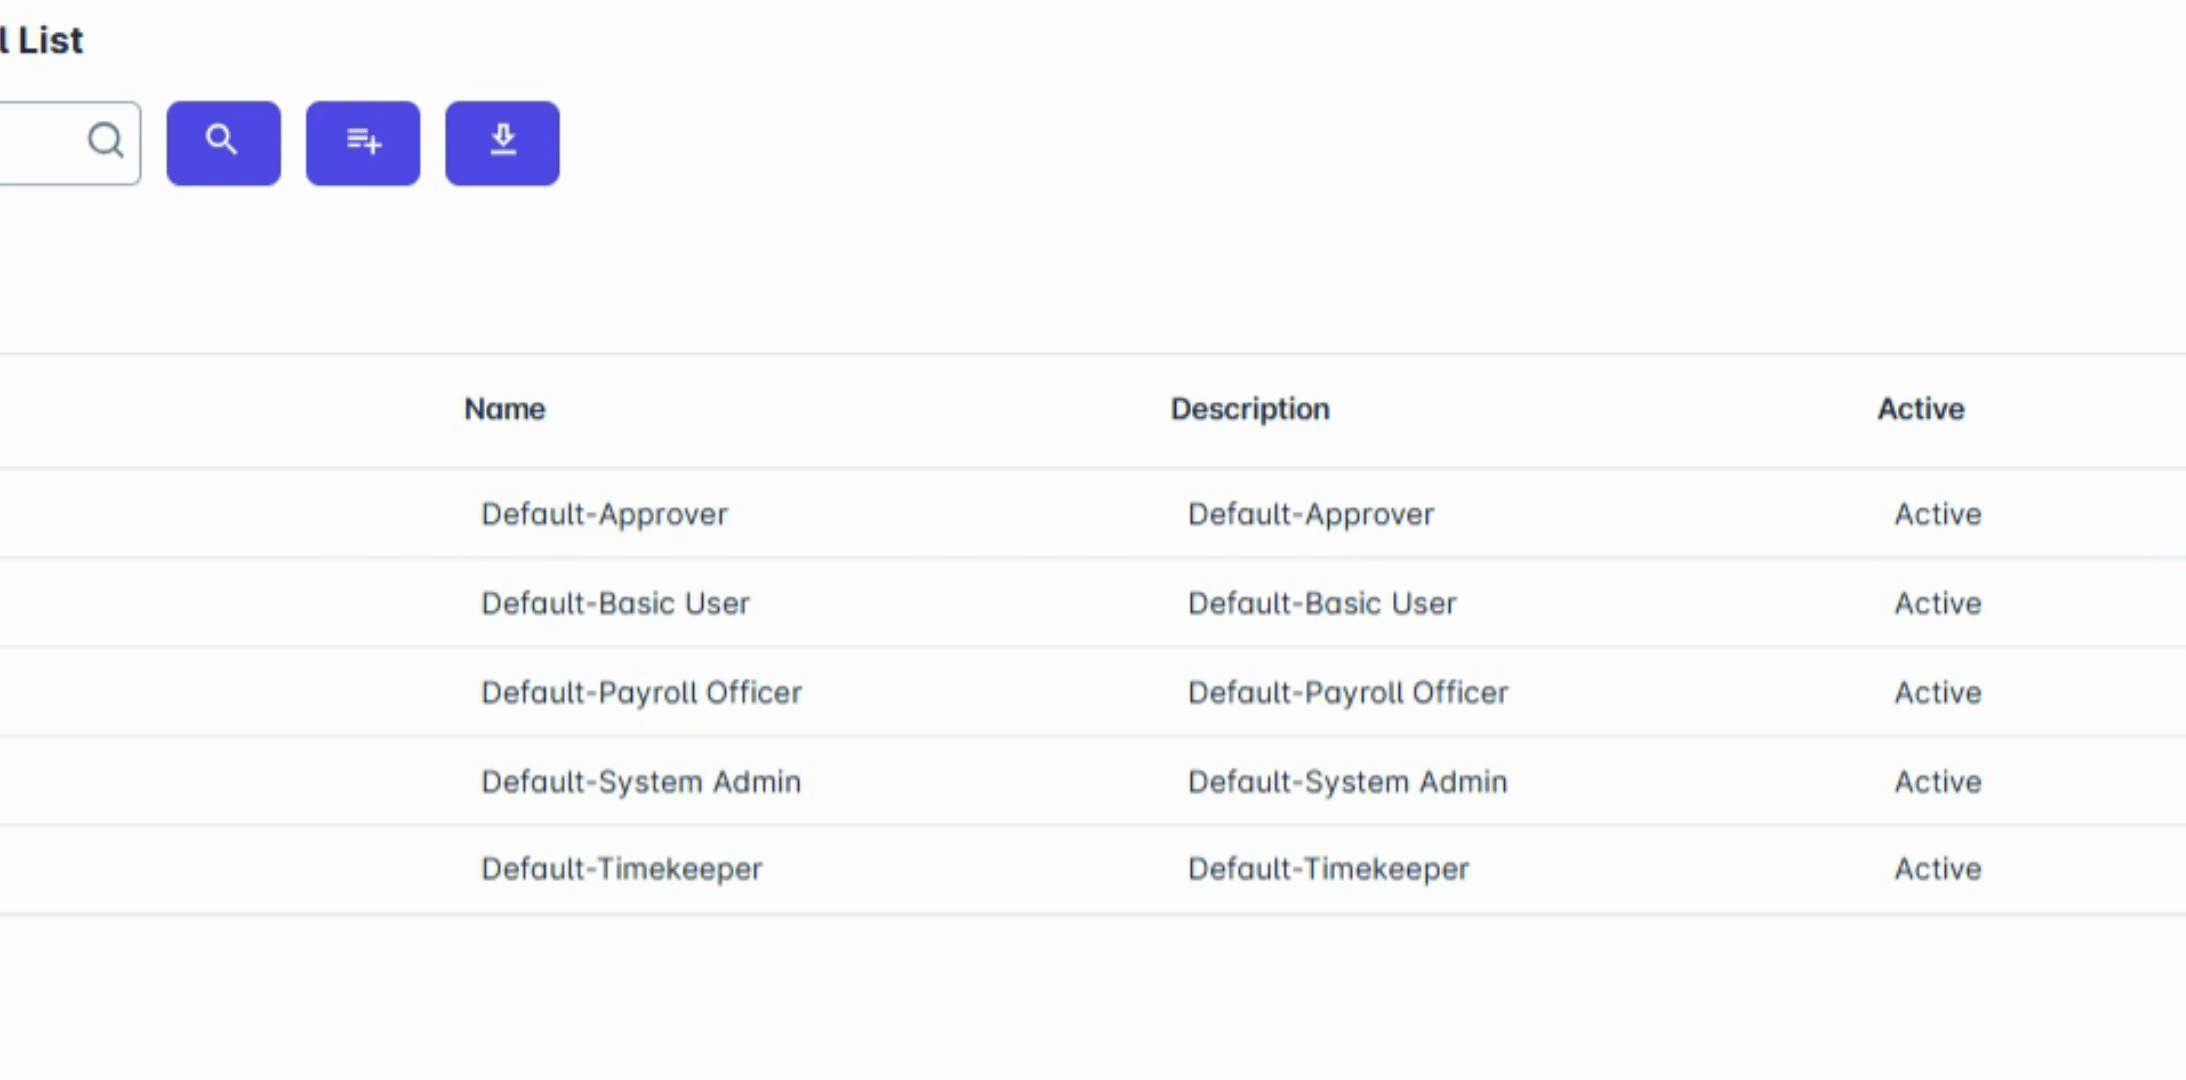Screen dimensions: 2186x1080
Task: Open the Default-Timekeeper name entry
Action: [x=621, y=869]
